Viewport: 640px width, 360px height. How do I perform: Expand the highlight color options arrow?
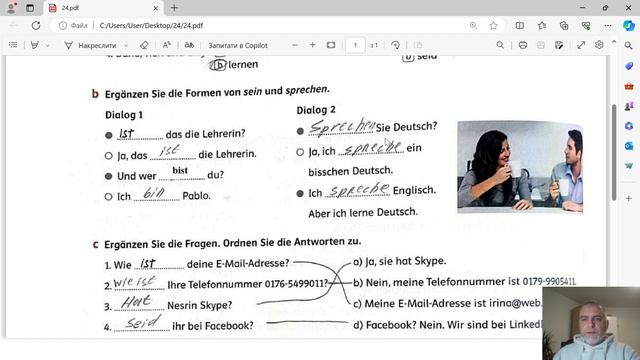tap(48, 45)
